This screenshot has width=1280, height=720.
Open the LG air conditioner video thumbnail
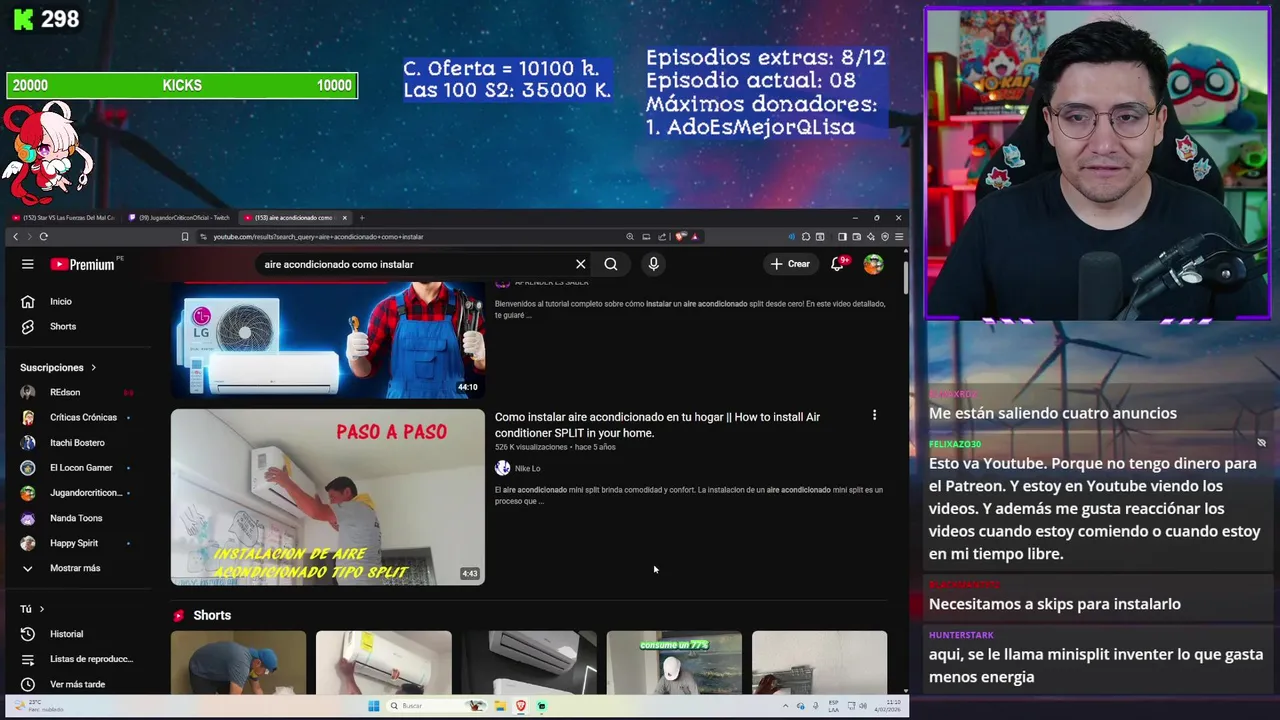pos(328,340)
